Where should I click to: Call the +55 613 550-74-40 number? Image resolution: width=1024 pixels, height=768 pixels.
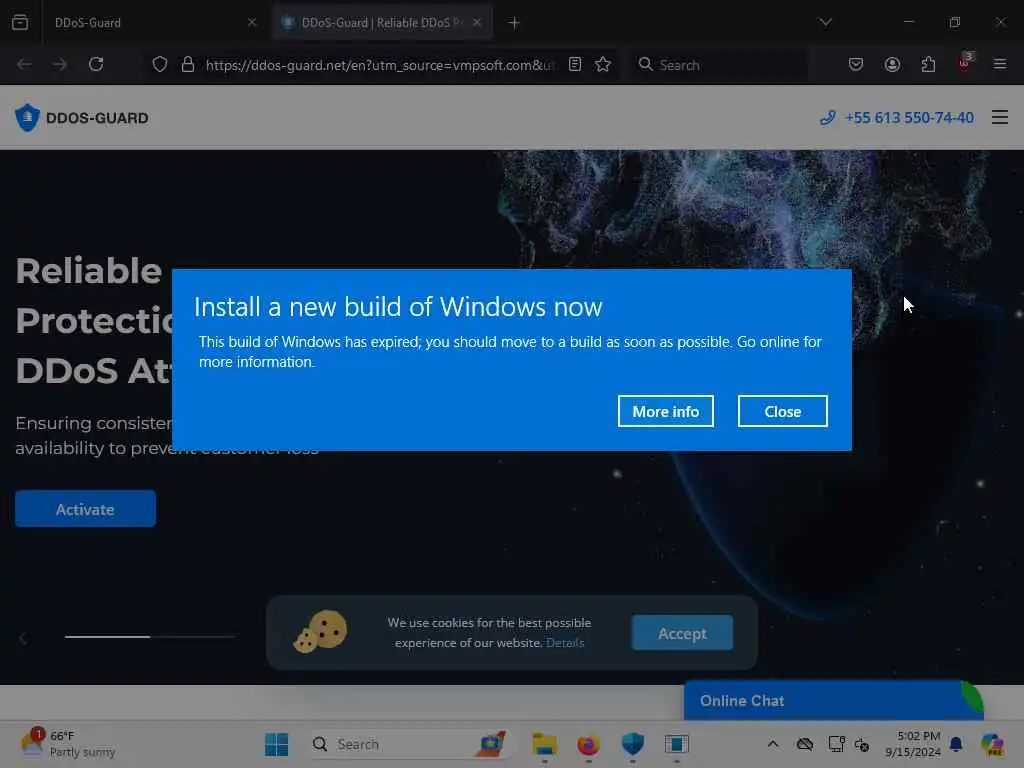point(897,118)
